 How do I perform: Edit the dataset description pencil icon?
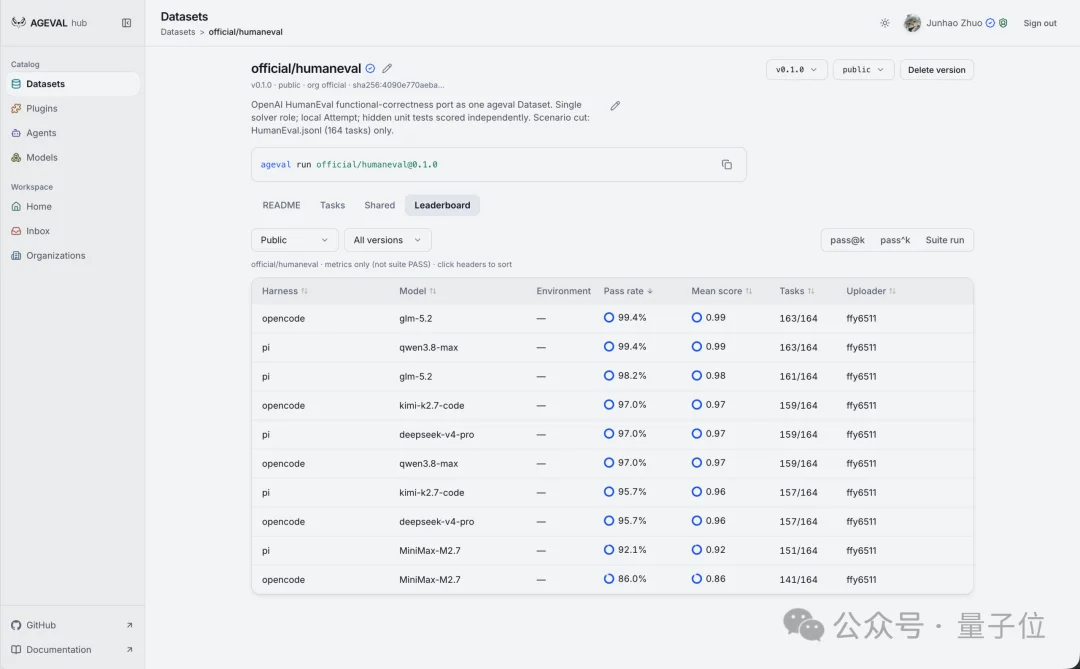pyautogui.click(x=615, y=105)
